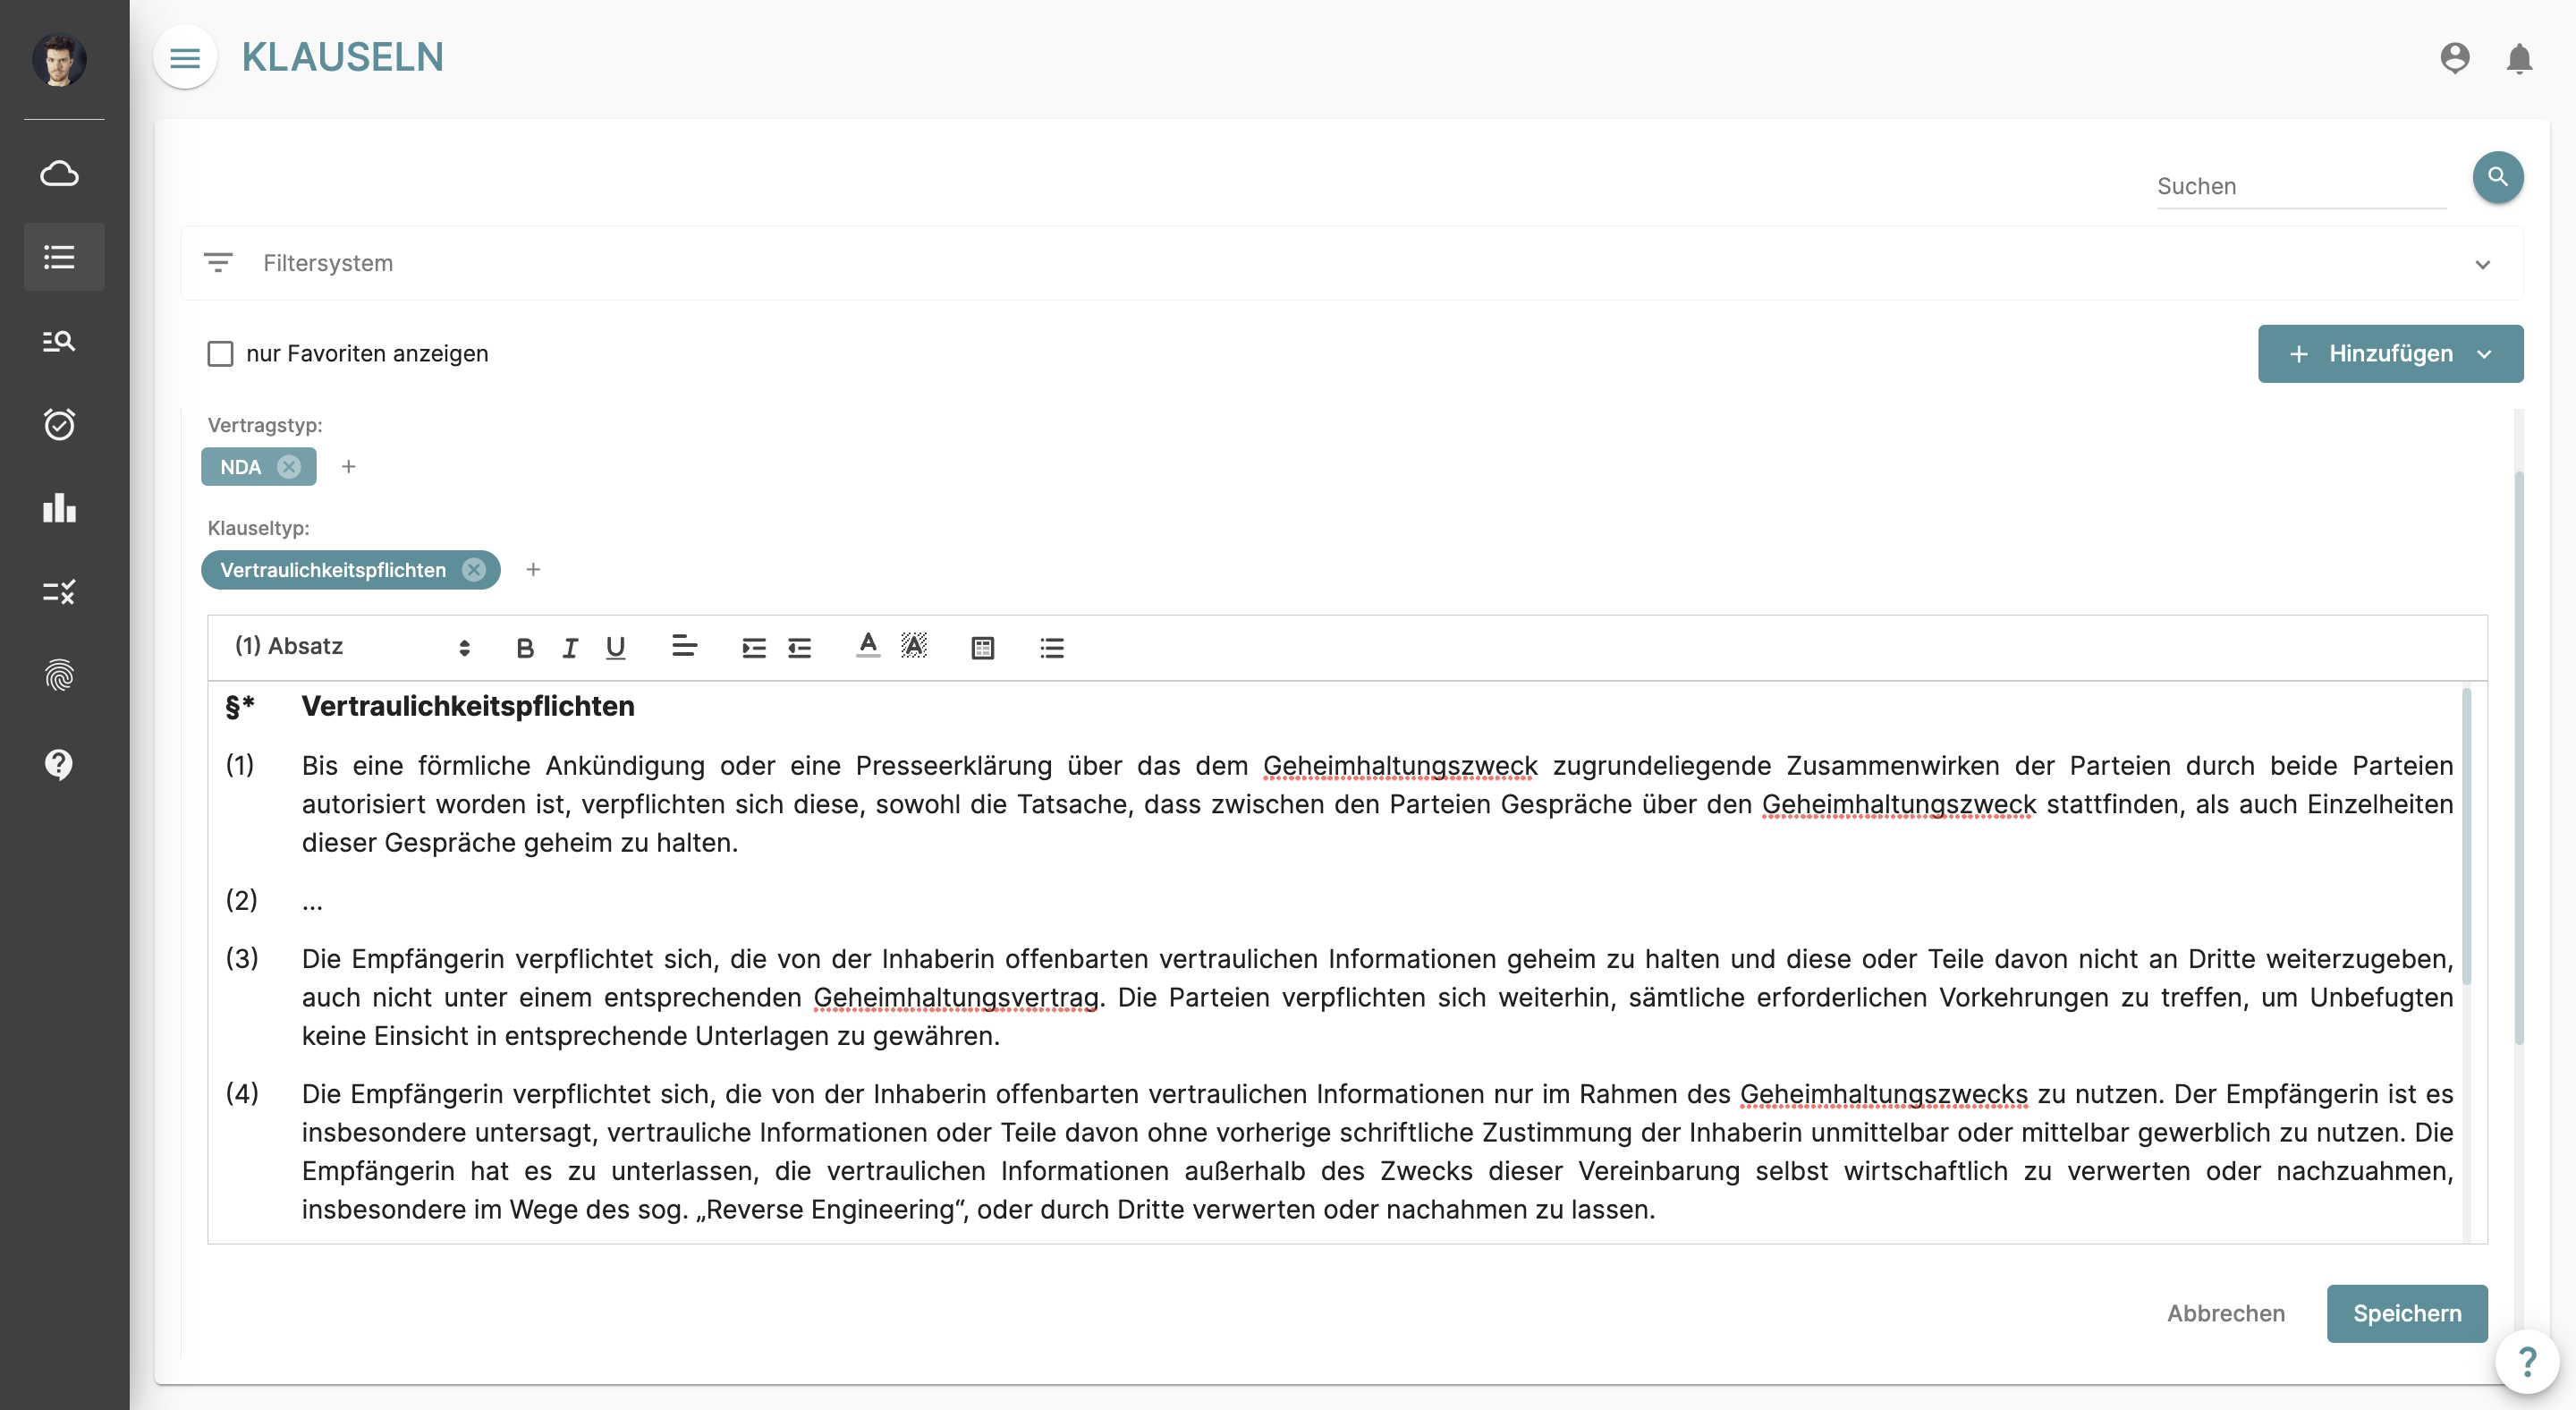Screen dimensions: 2576x1410
Task: Add another Vertragstyp with plus
Action: [349, 467]
